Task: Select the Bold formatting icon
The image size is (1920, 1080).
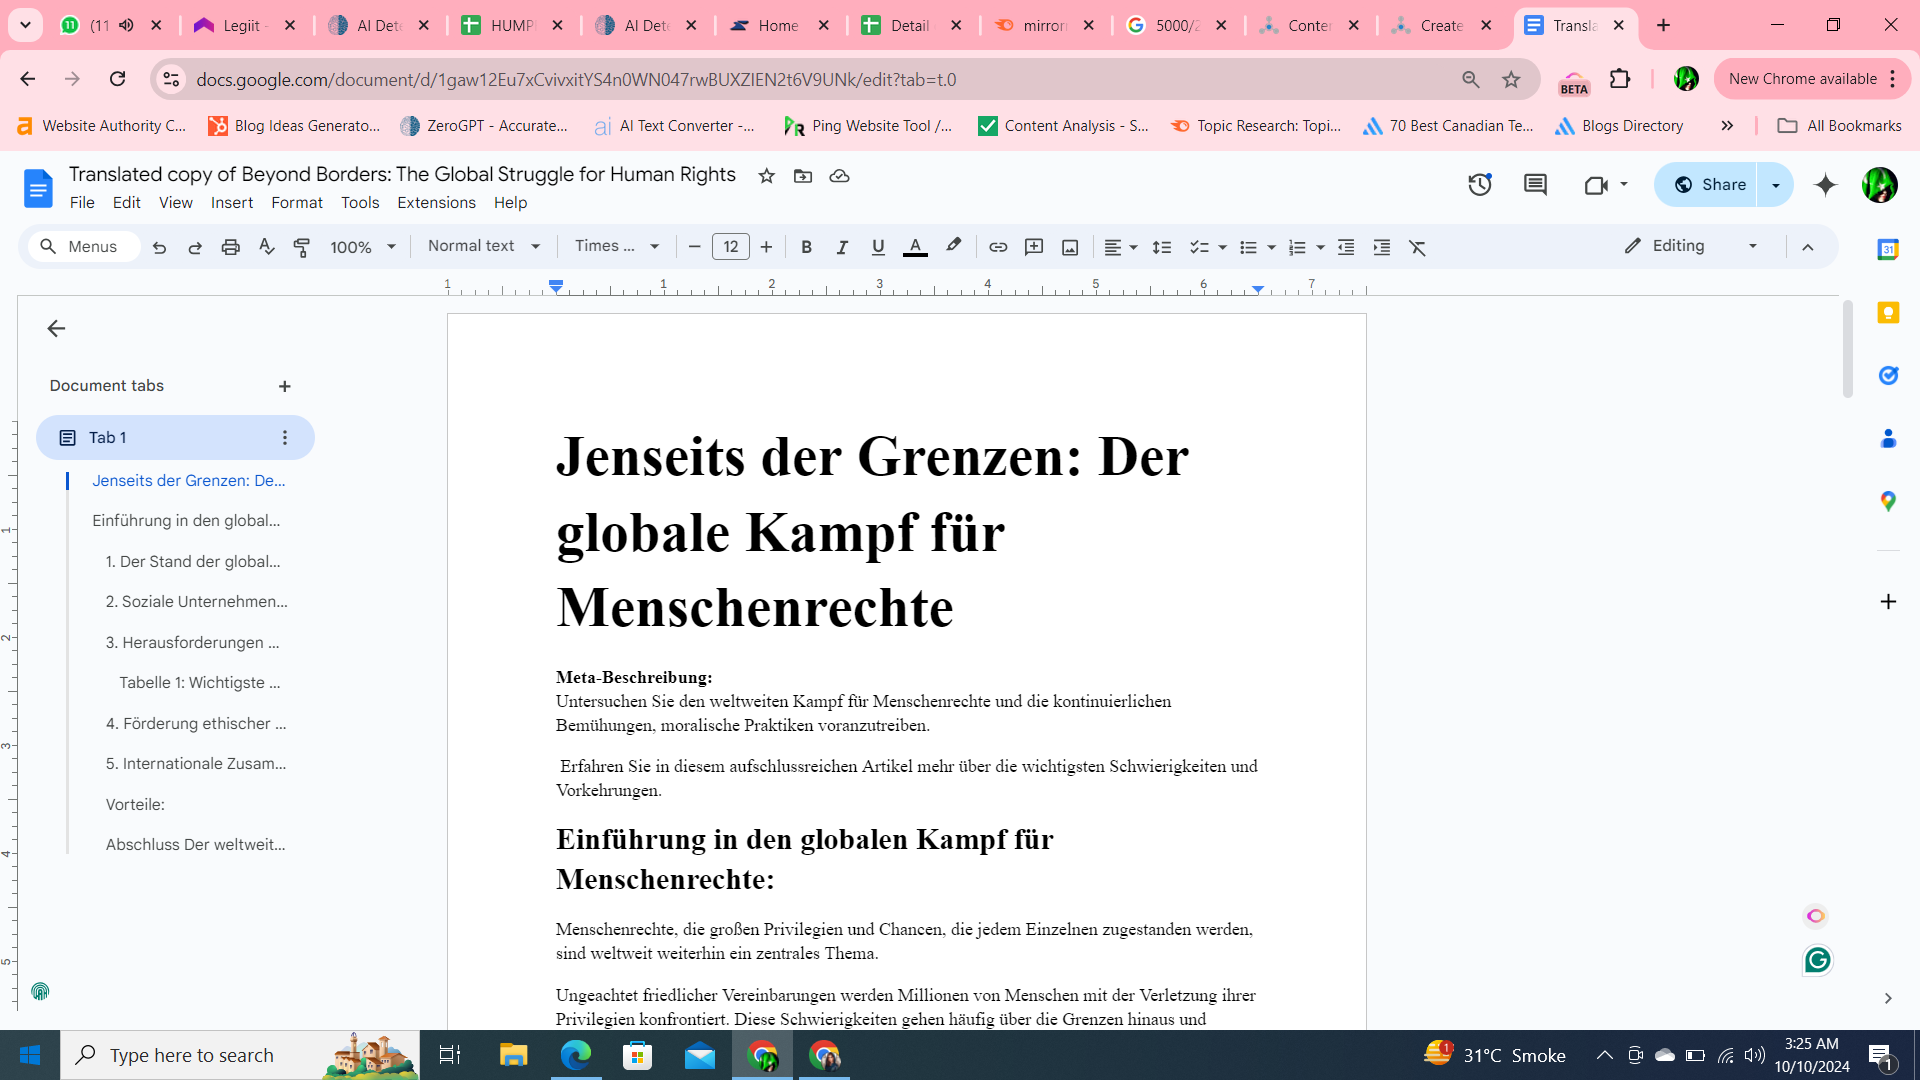Action: [807, 246]
